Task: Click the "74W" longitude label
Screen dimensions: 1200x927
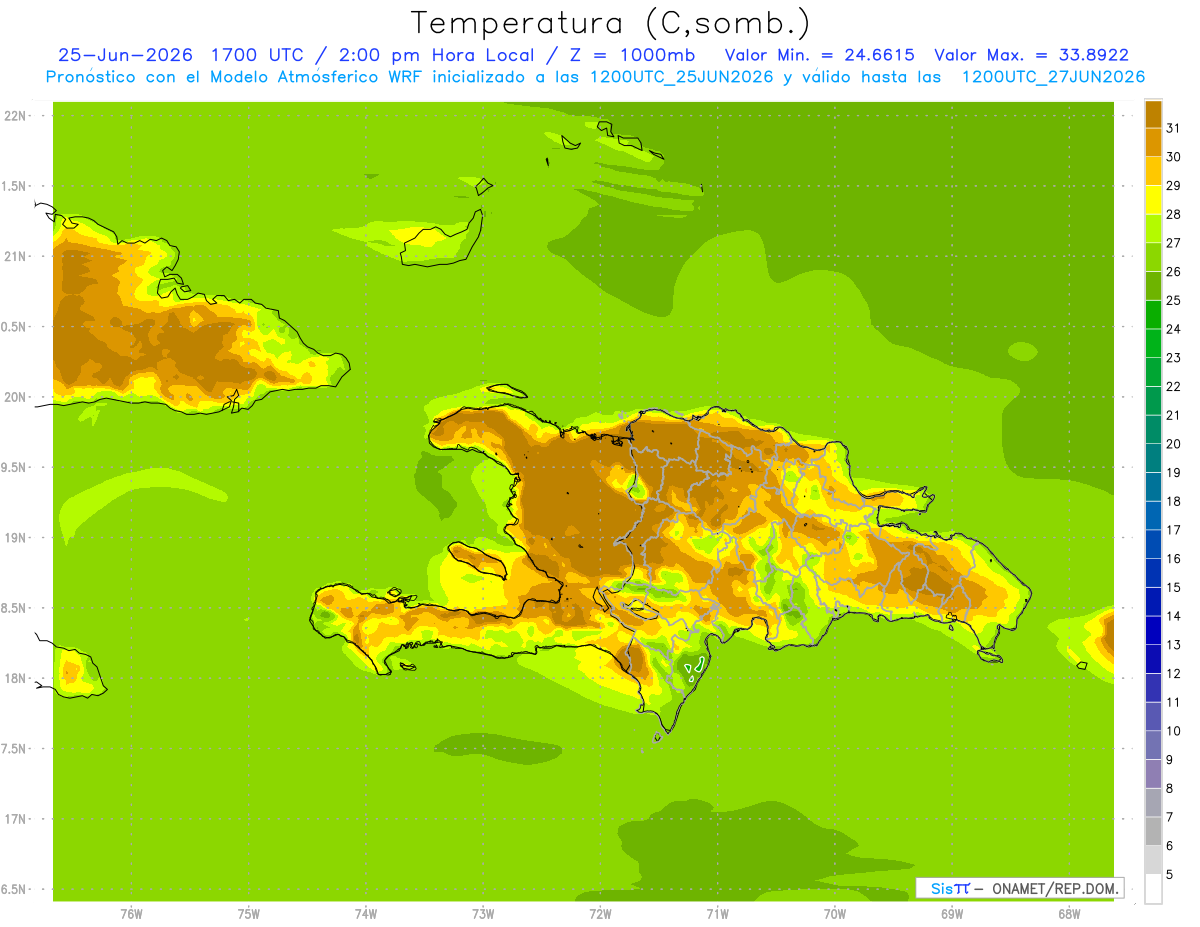Action: pyautogui.click(x=365, y=913)
